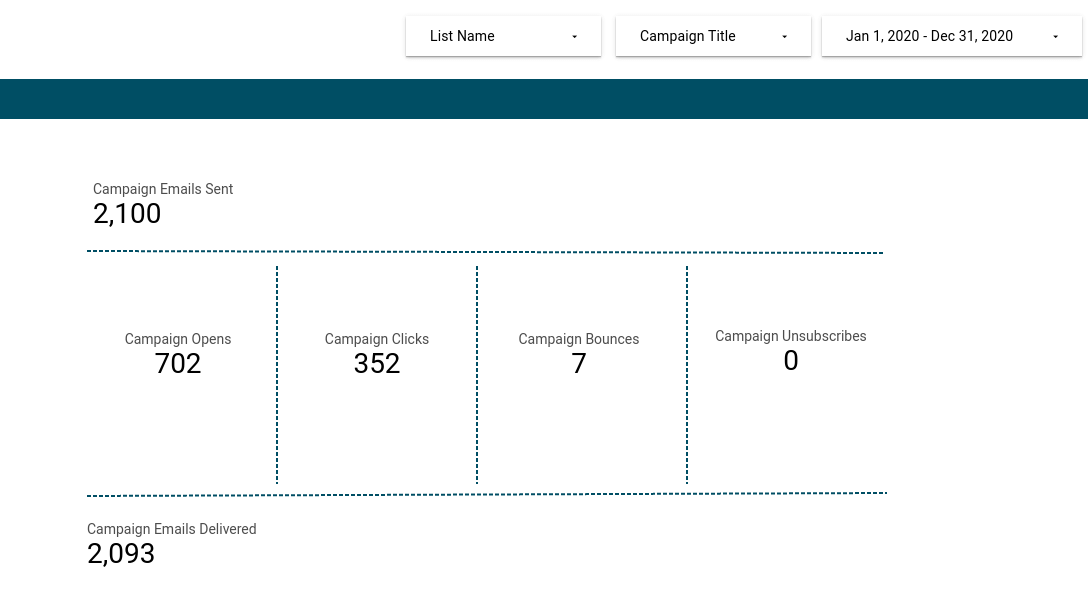This screenshot has width=1088, height=595.
Task: Open the Campaign Title filter dropdown
Action: 713,36
